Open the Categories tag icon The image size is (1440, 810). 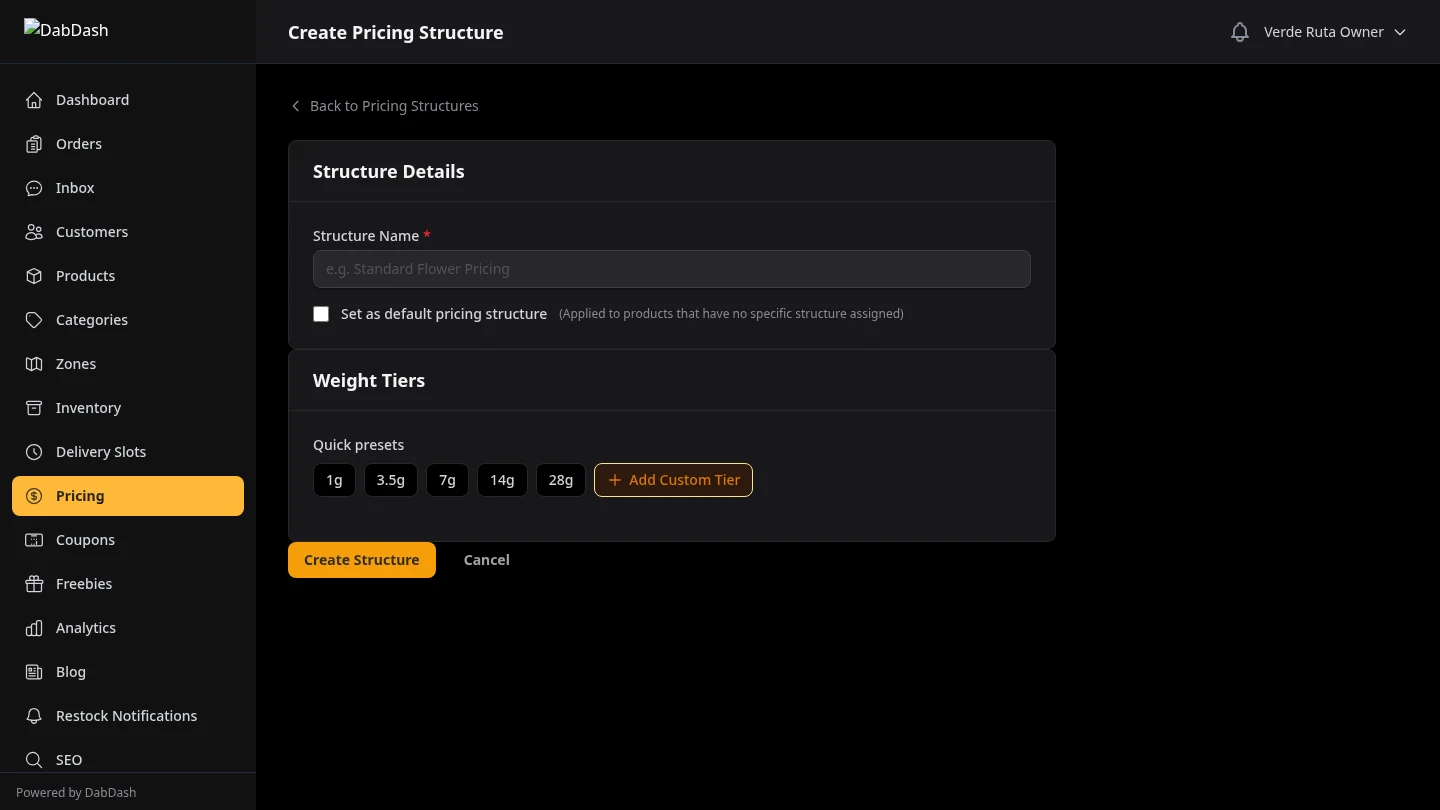tap(33, 320)
